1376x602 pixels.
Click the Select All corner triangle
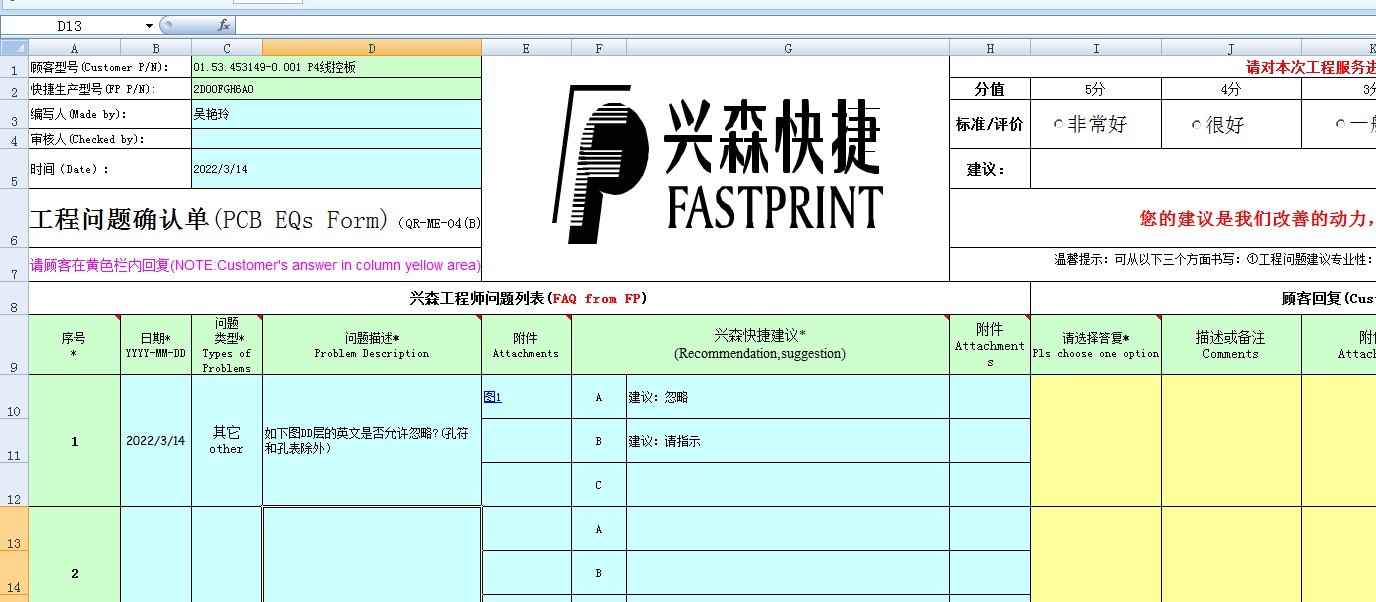14,47
